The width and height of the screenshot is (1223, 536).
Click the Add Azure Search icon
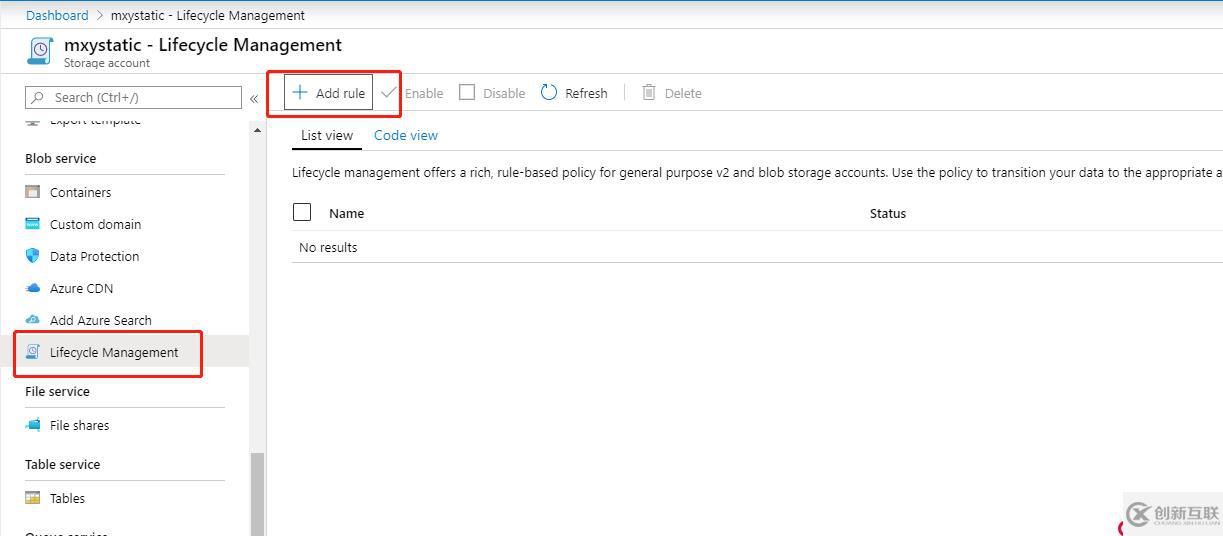pyautogui.click(x=33, y=320)
